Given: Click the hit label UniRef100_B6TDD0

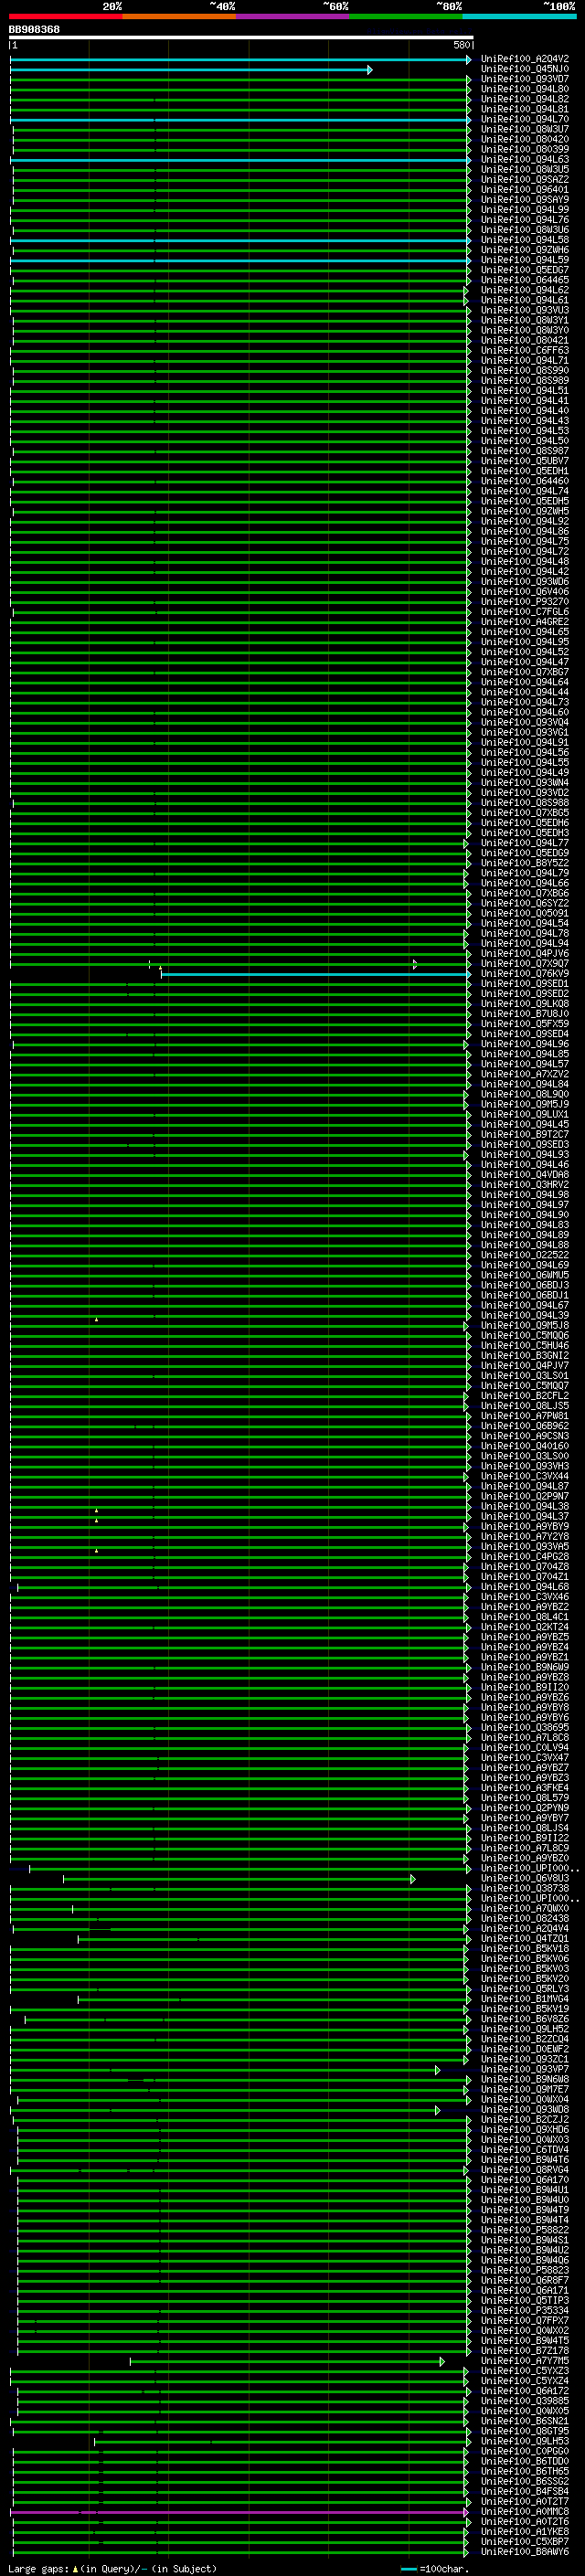Looking at the screenshot, I should [525, 2461].
